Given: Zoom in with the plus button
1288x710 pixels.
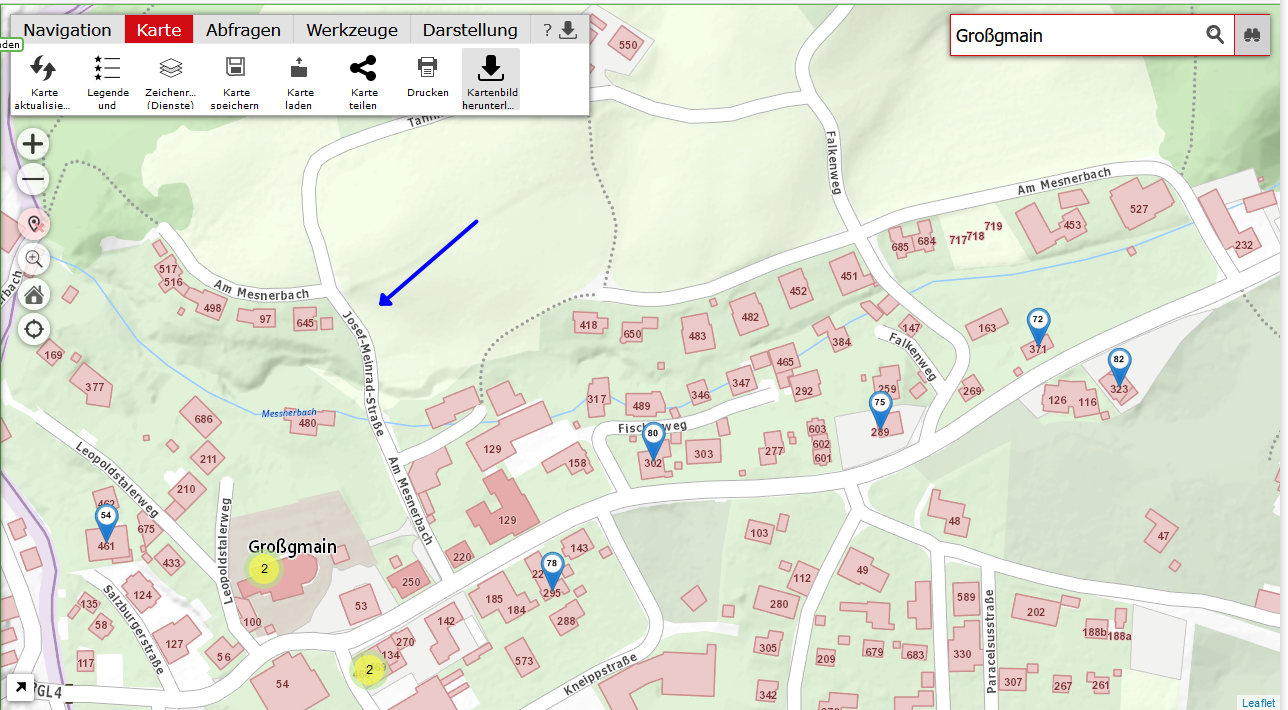Looking at the screenshot, I should (34, 144).
